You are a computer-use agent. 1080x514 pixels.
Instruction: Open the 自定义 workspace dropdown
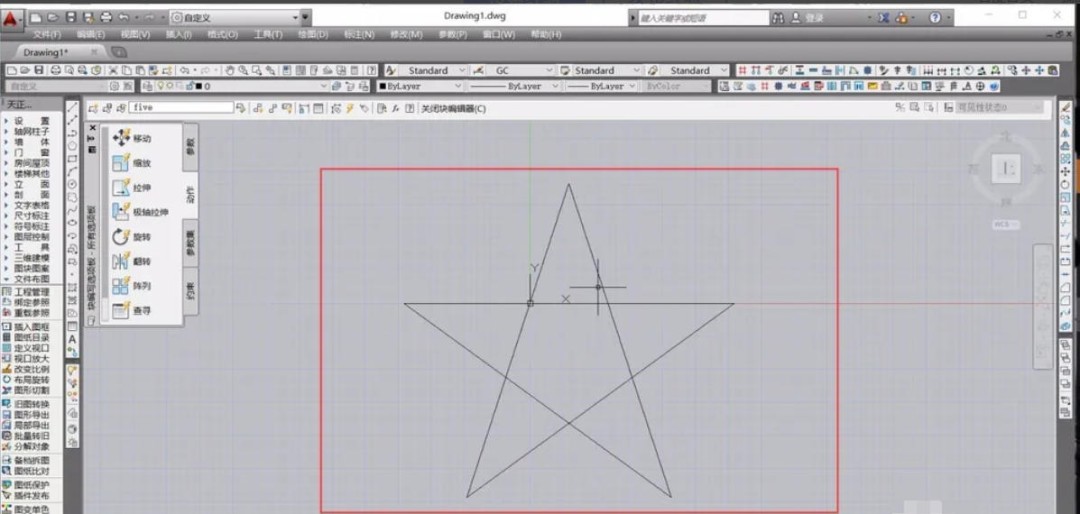(236, 17)
